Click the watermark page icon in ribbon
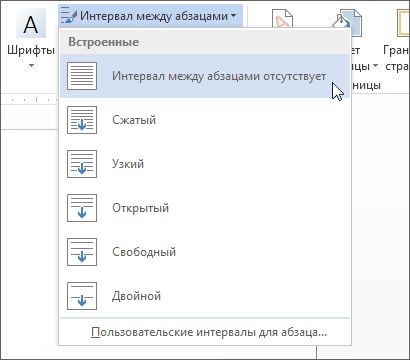The height and width of the screenshot is (360, 410). point(283,18)
